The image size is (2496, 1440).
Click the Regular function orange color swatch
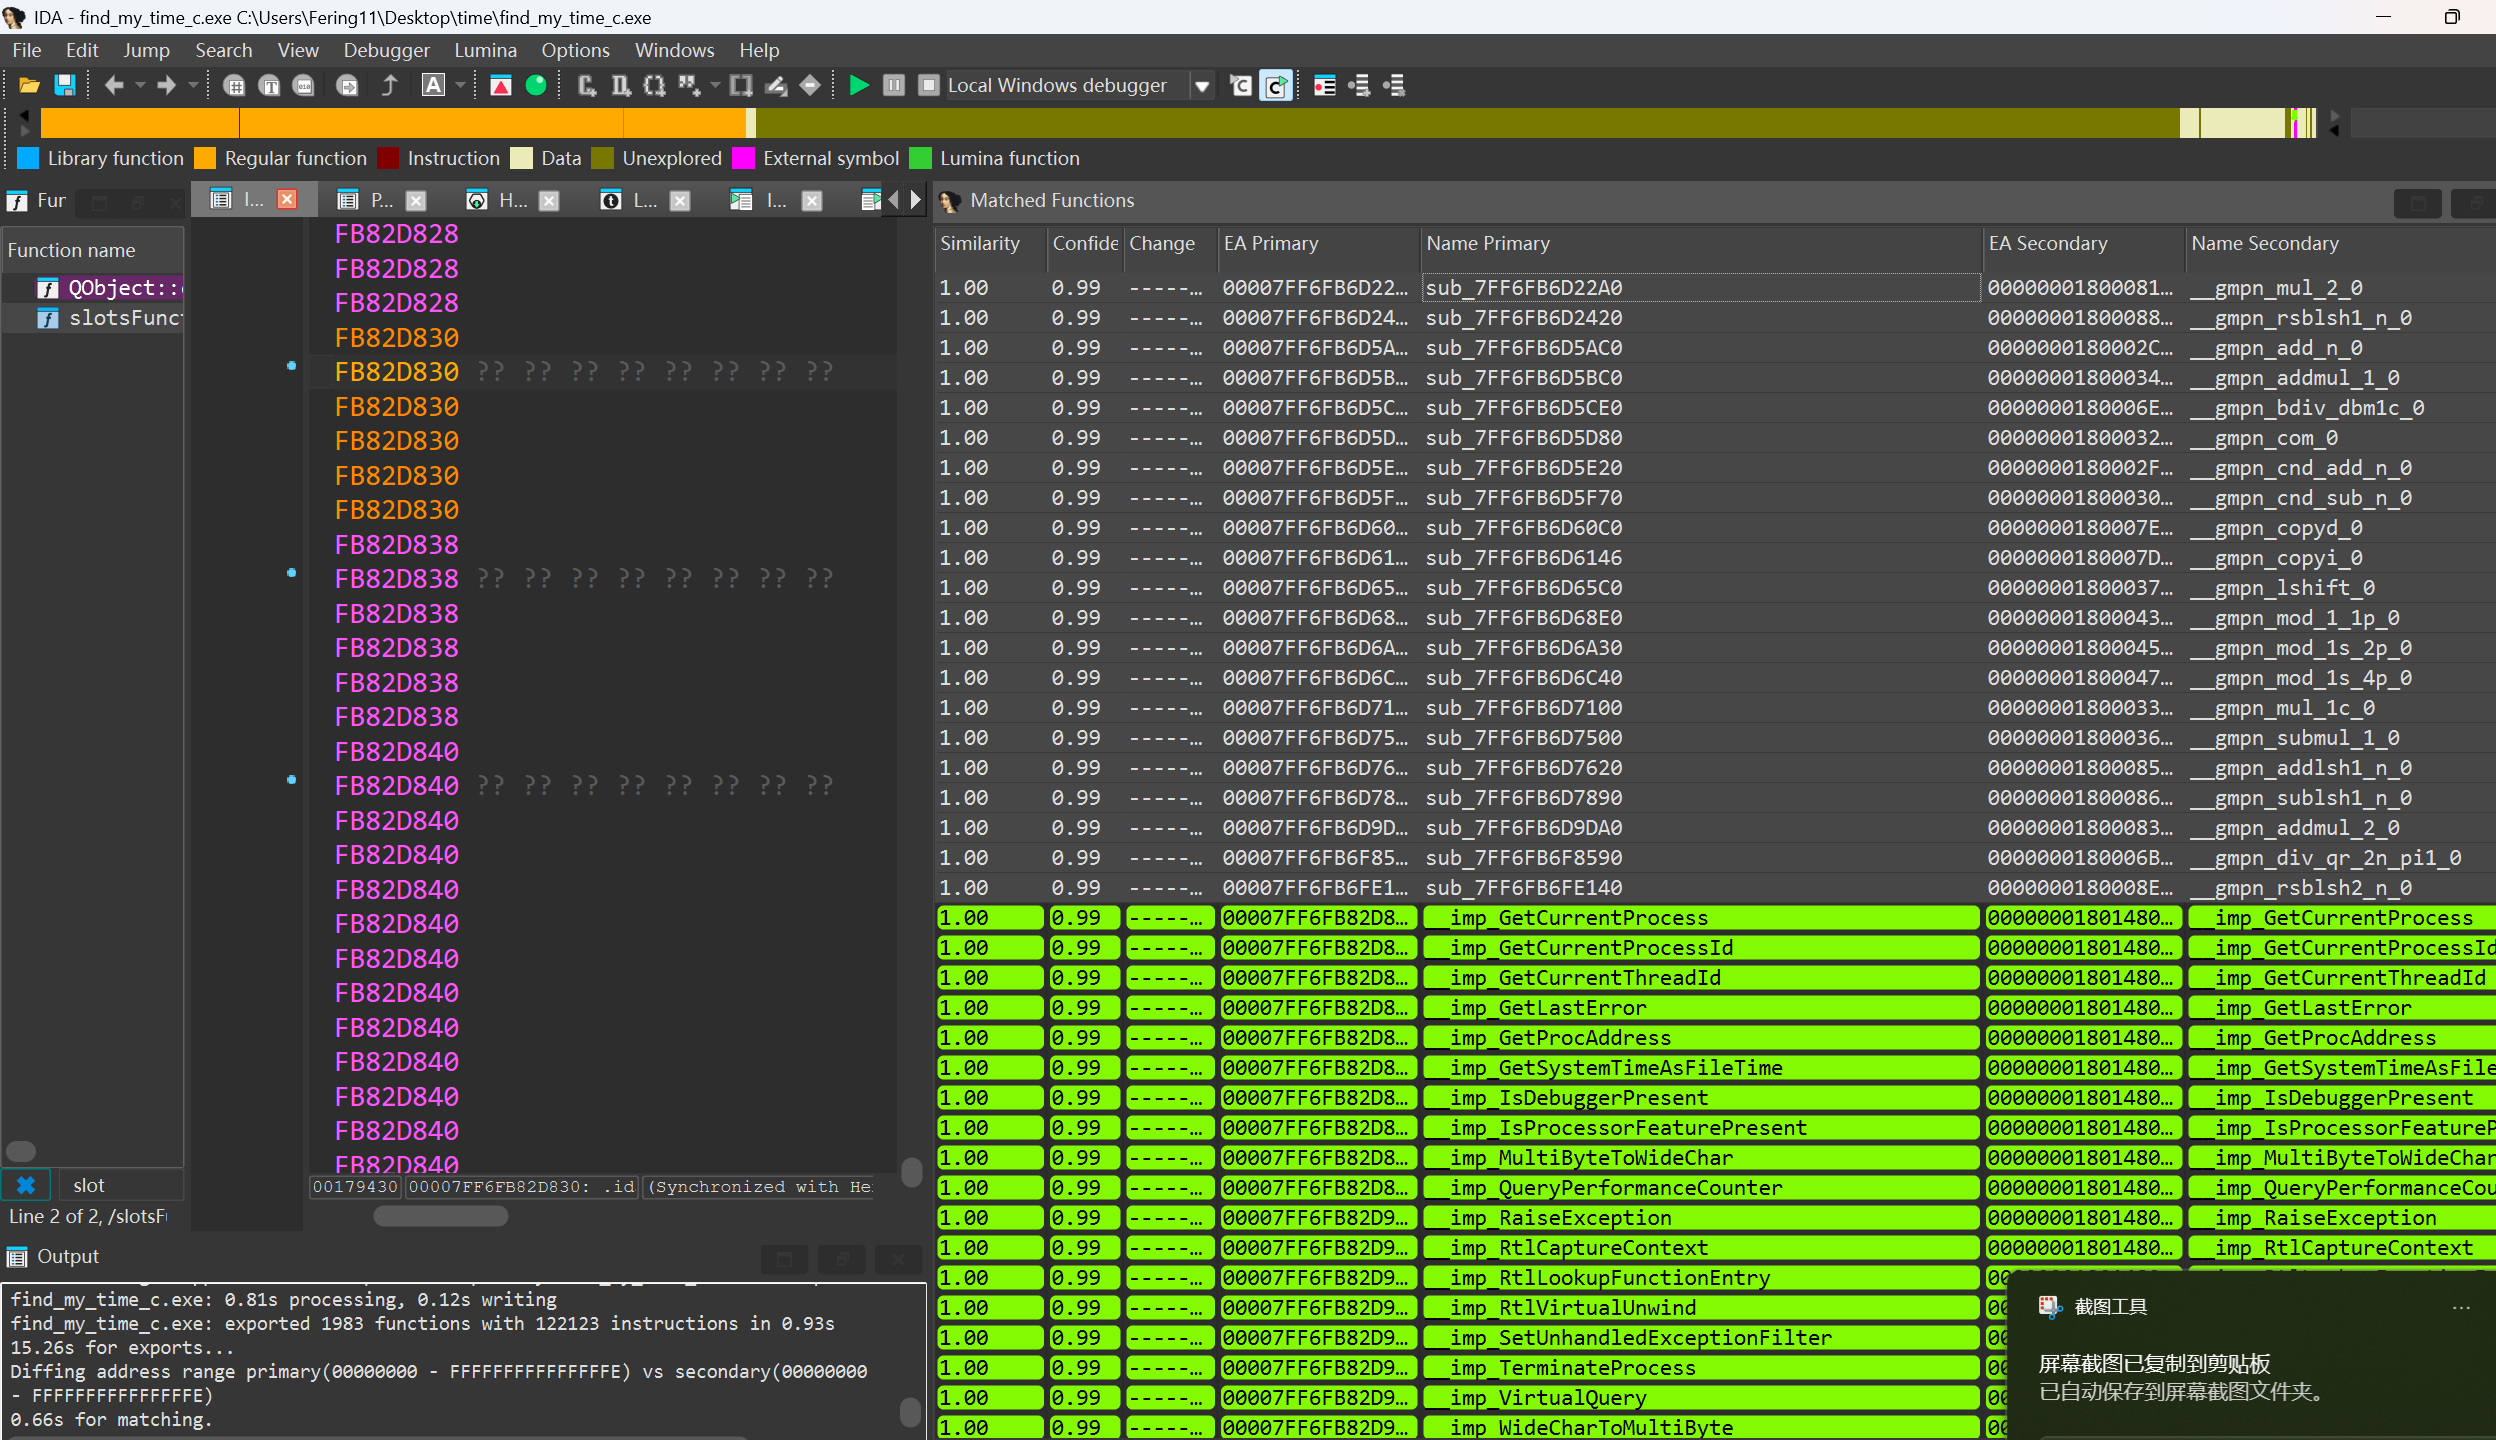click(205, 159)
